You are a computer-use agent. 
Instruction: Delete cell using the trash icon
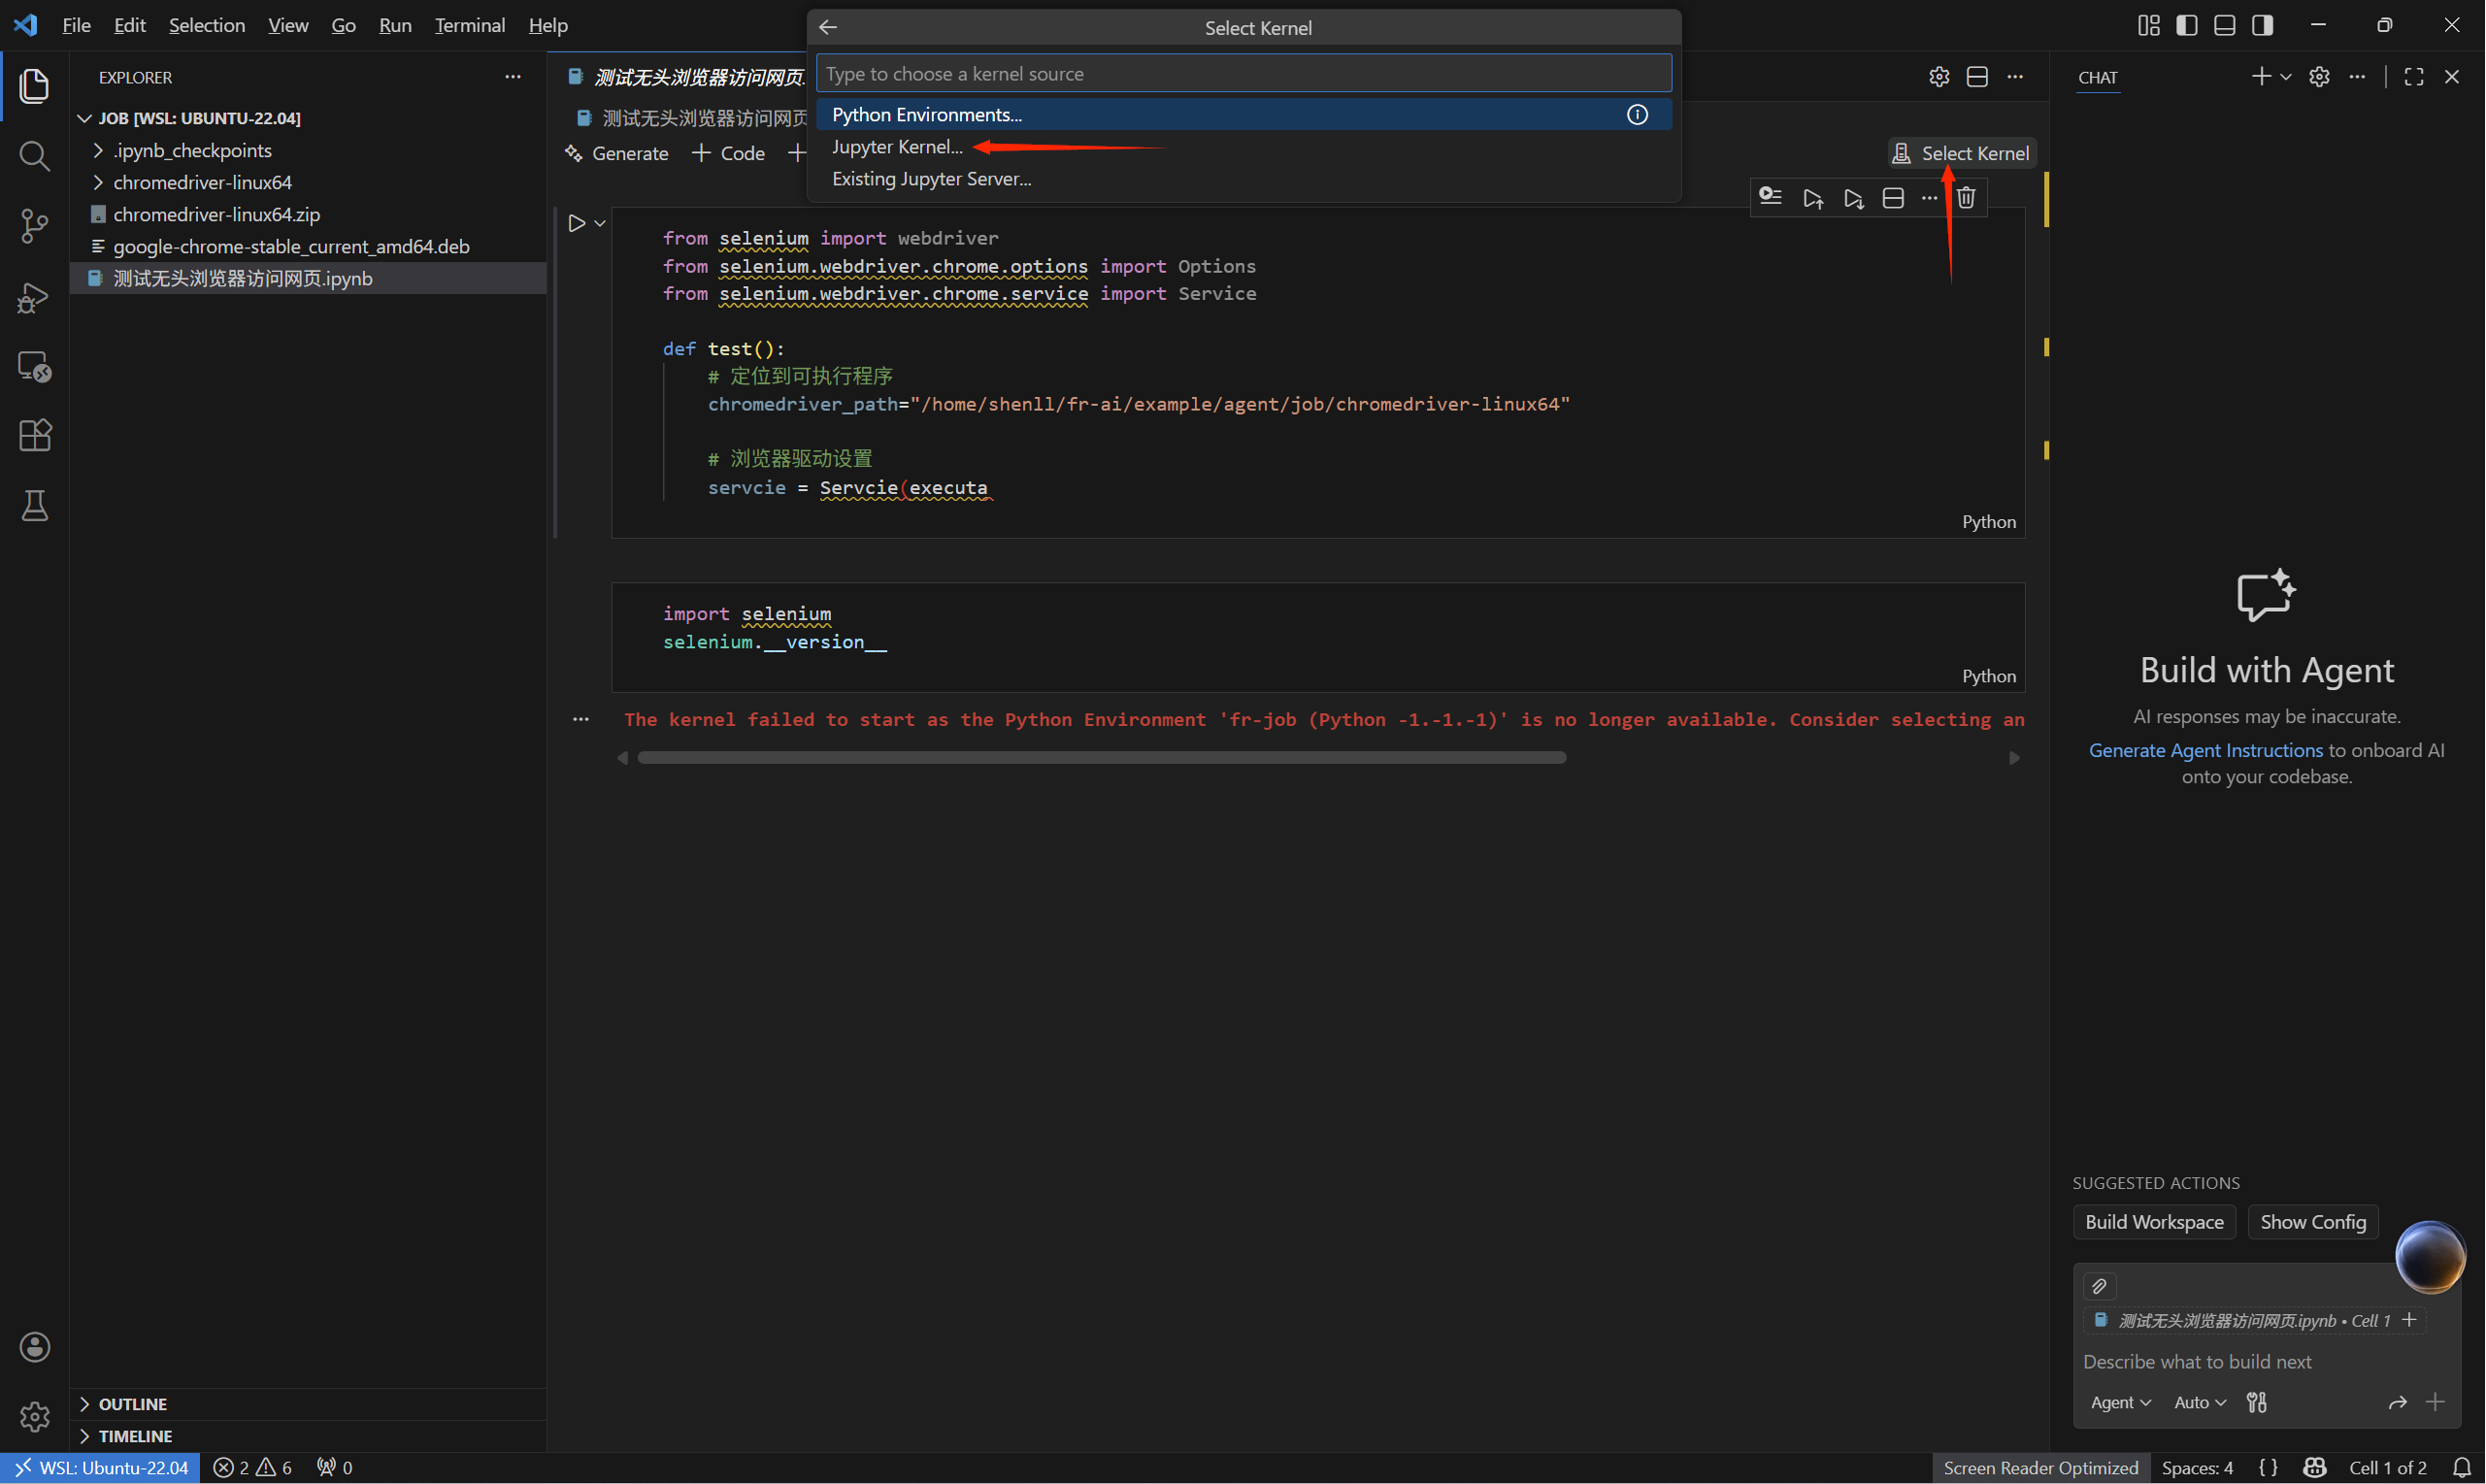click(1965, 198)
